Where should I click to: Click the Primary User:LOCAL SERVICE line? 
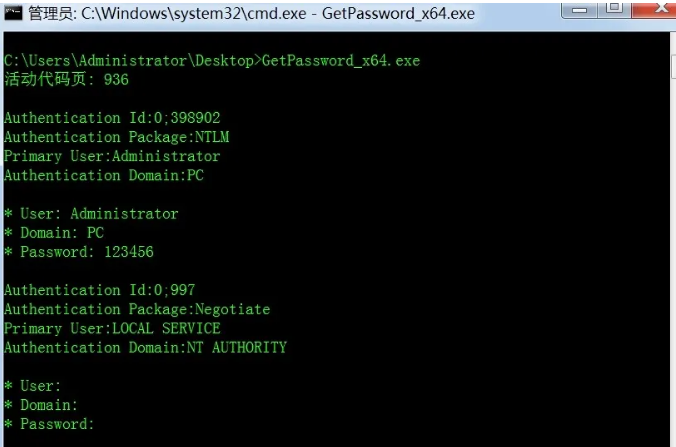coord(112,328)
